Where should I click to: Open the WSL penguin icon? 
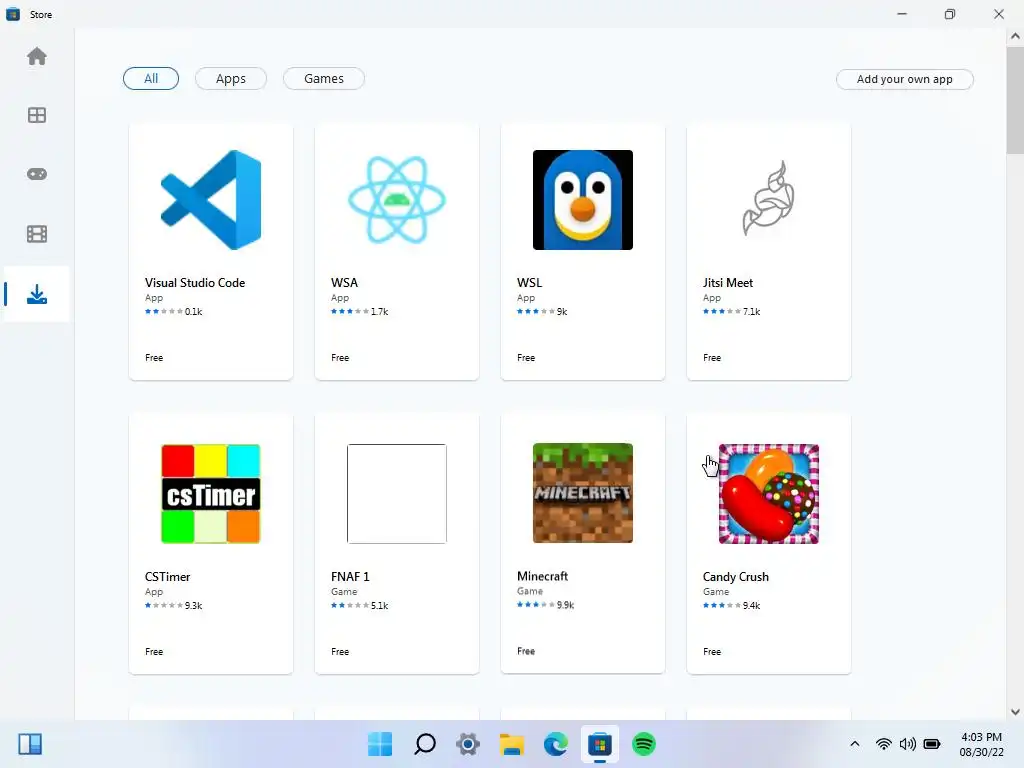point(583,200)
